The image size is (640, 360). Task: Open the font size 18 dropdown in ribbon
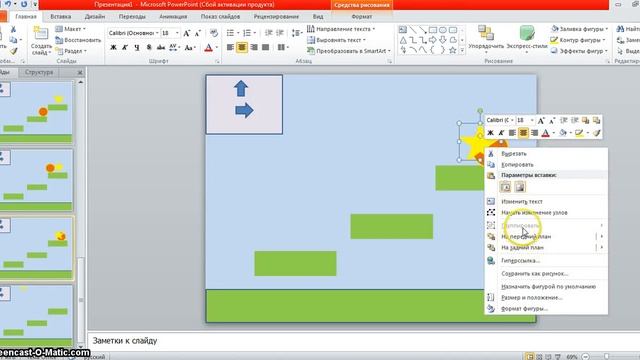coord(177,33)
